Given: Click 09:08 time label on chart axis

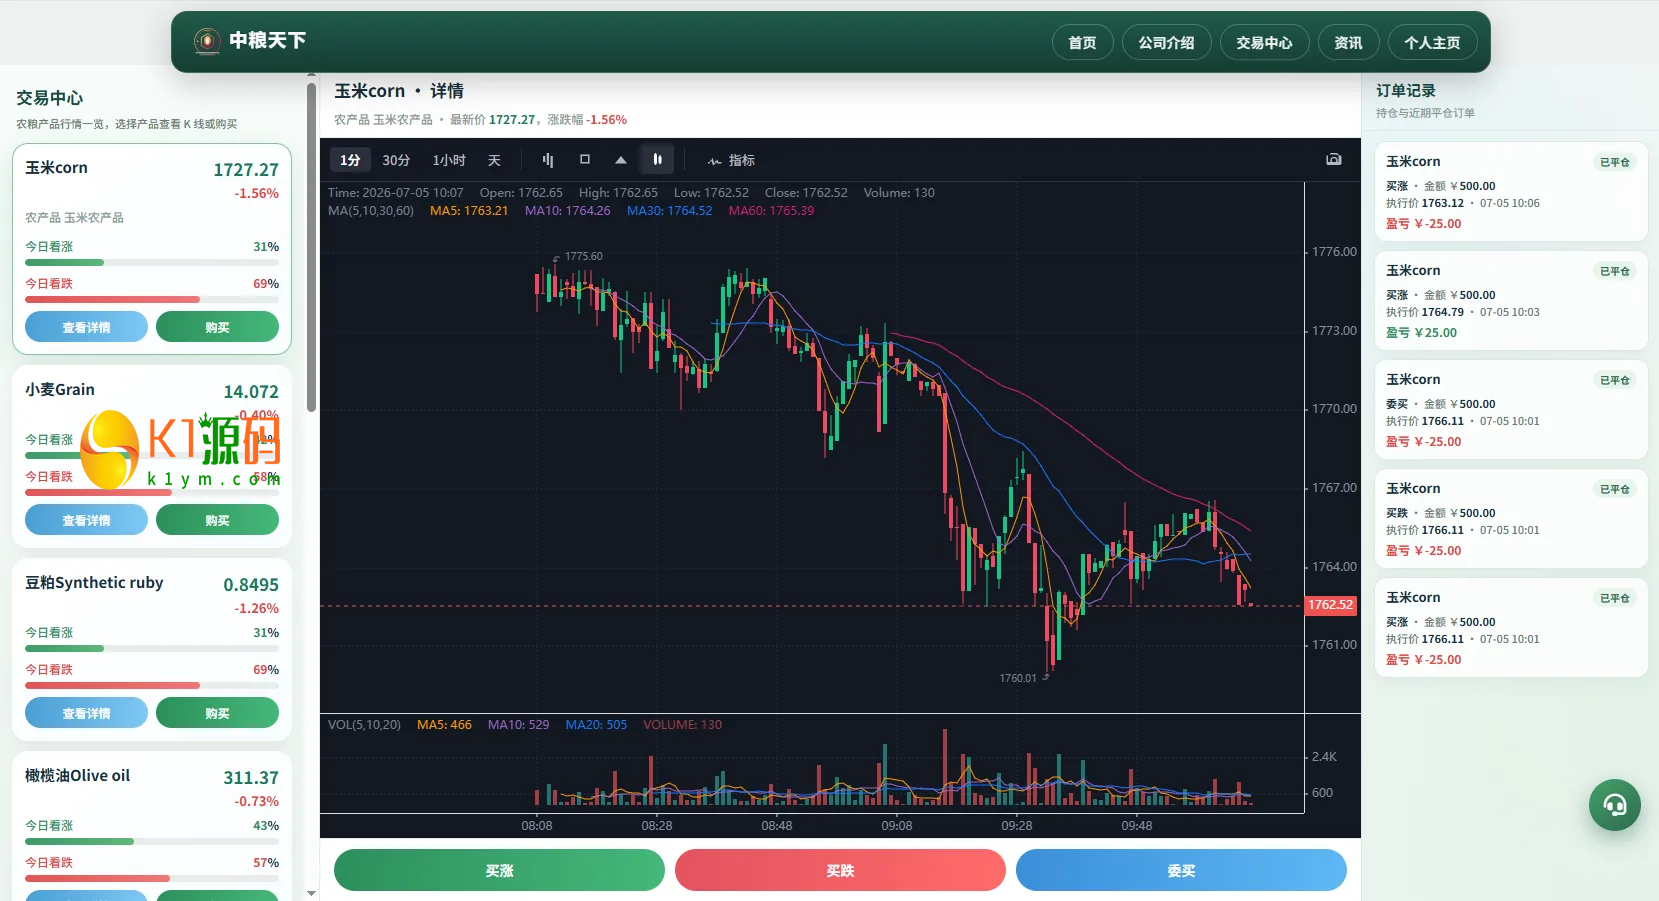Looking at the screenshot, I should 897,826.
